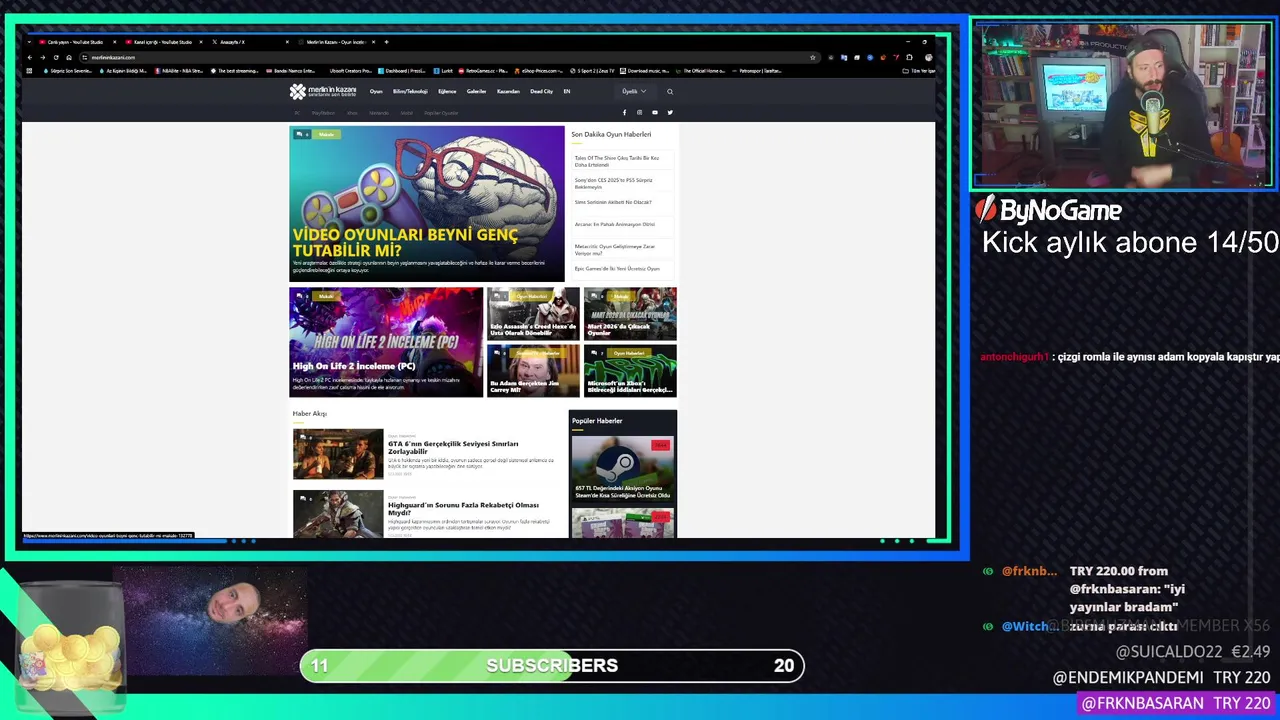Click the Makale tag on brain article
This screenshot has height=720, width=1280.
(x=326, y=134)
